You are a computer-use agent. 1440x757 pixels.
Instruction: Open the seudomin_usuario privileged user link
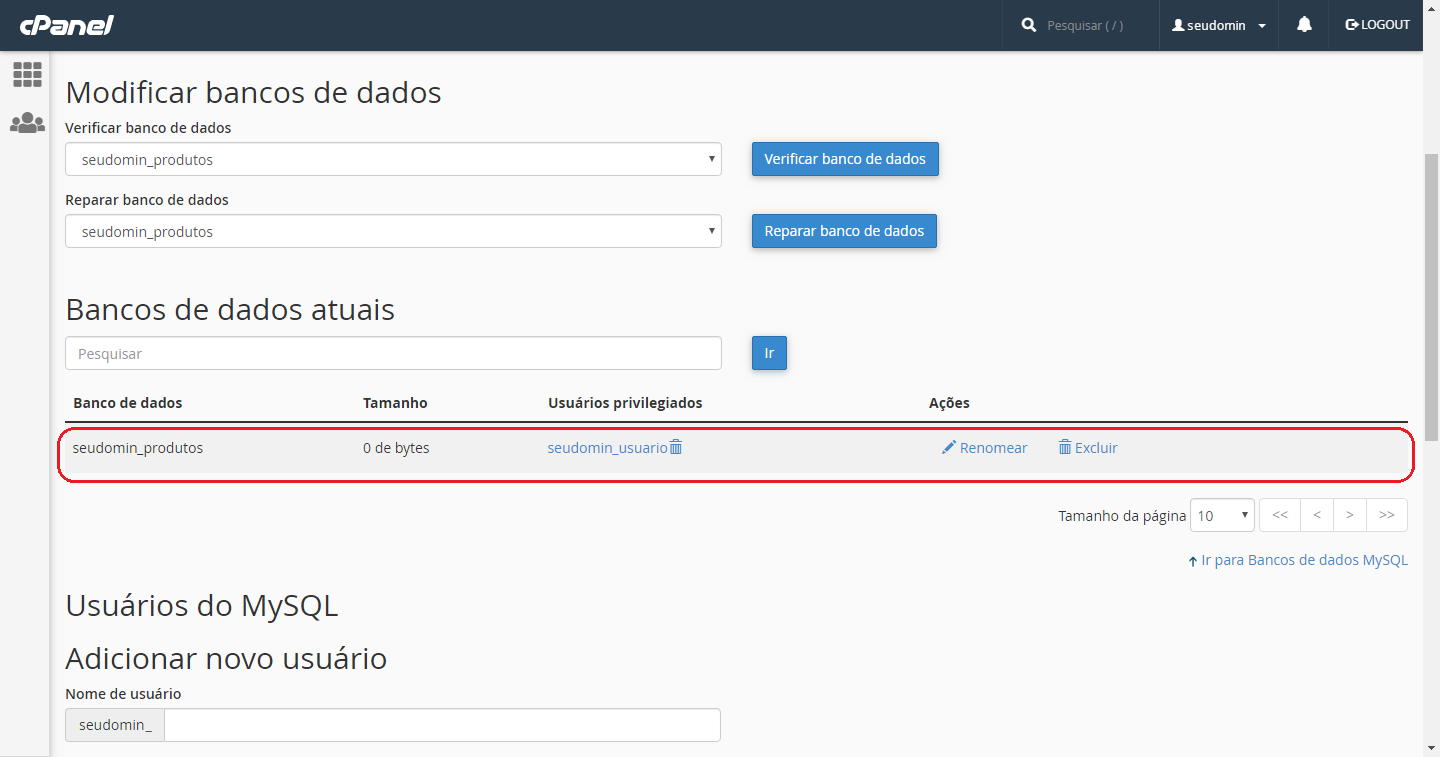[x=607, y=448]
